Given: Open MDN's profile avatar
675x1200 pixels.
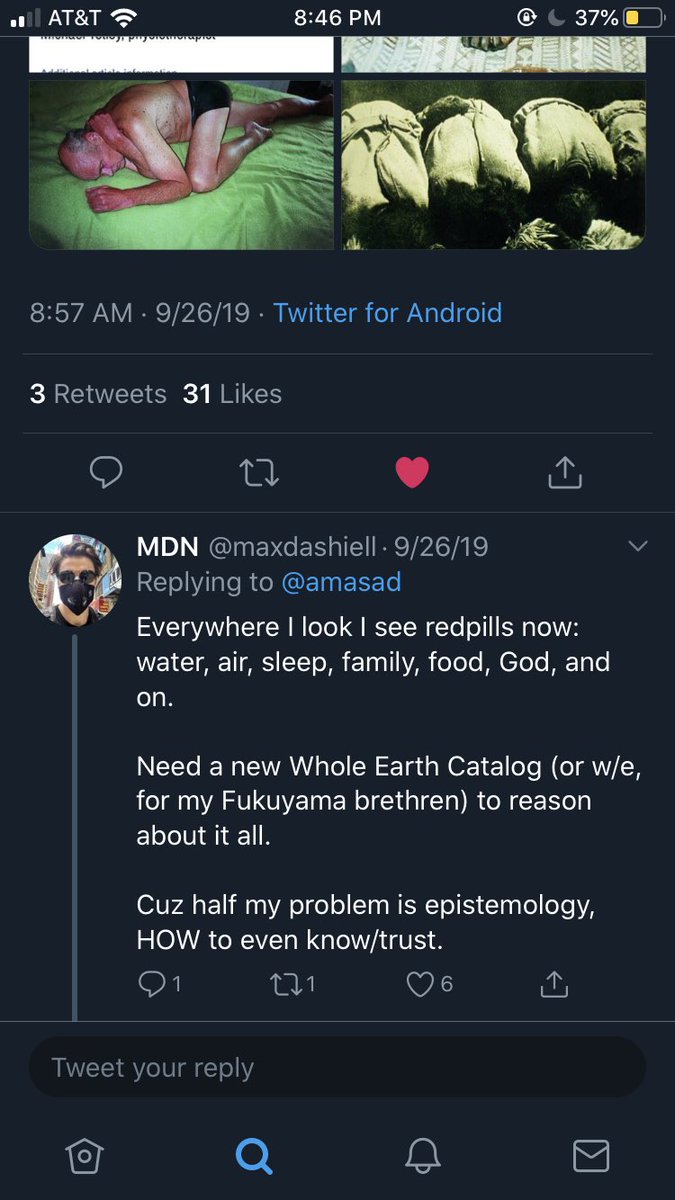Looking at the screenshot, I should [x=75, y=580].
